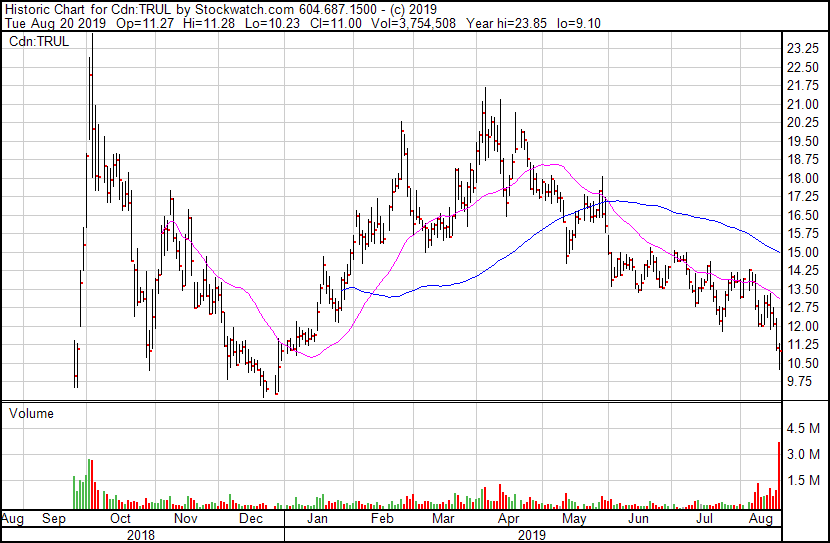Screen dimensions: 830x543
Task: Click the 'Hi=11.28' high price text
Action: pyautogui.click(x=209, y=24)
